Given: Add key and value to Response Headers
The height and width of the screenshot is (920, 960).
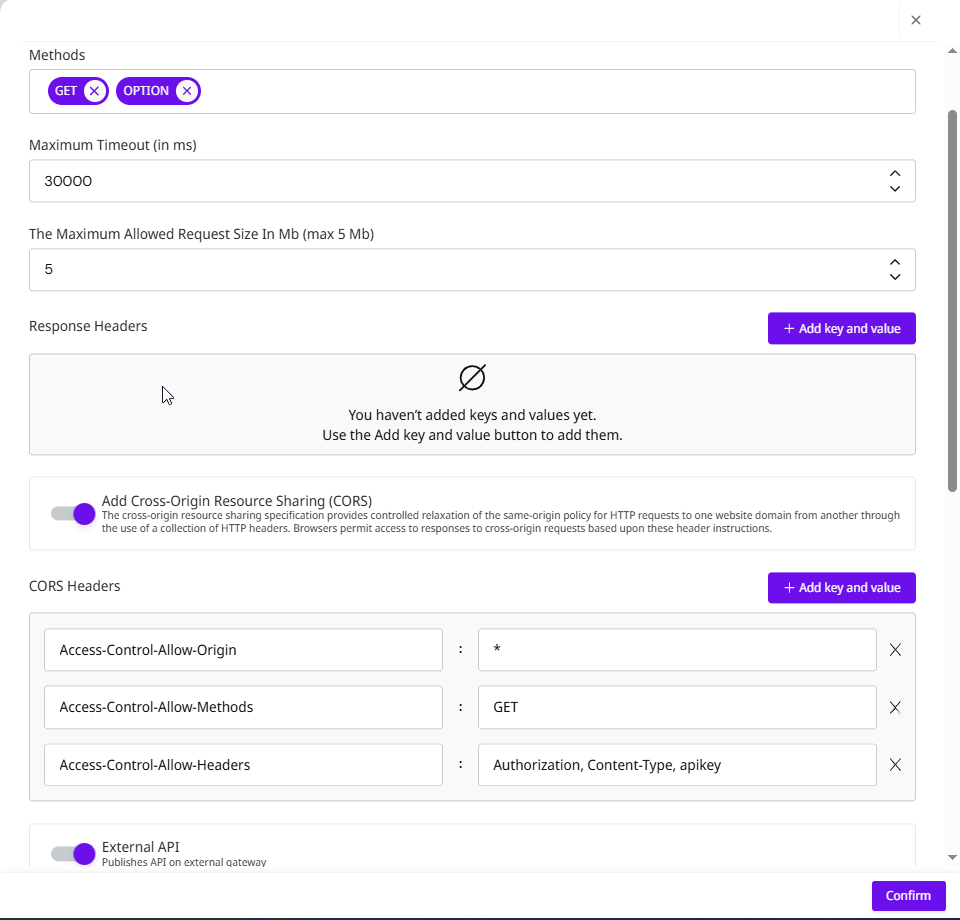Looking at the screenshot, I should 841,328.
